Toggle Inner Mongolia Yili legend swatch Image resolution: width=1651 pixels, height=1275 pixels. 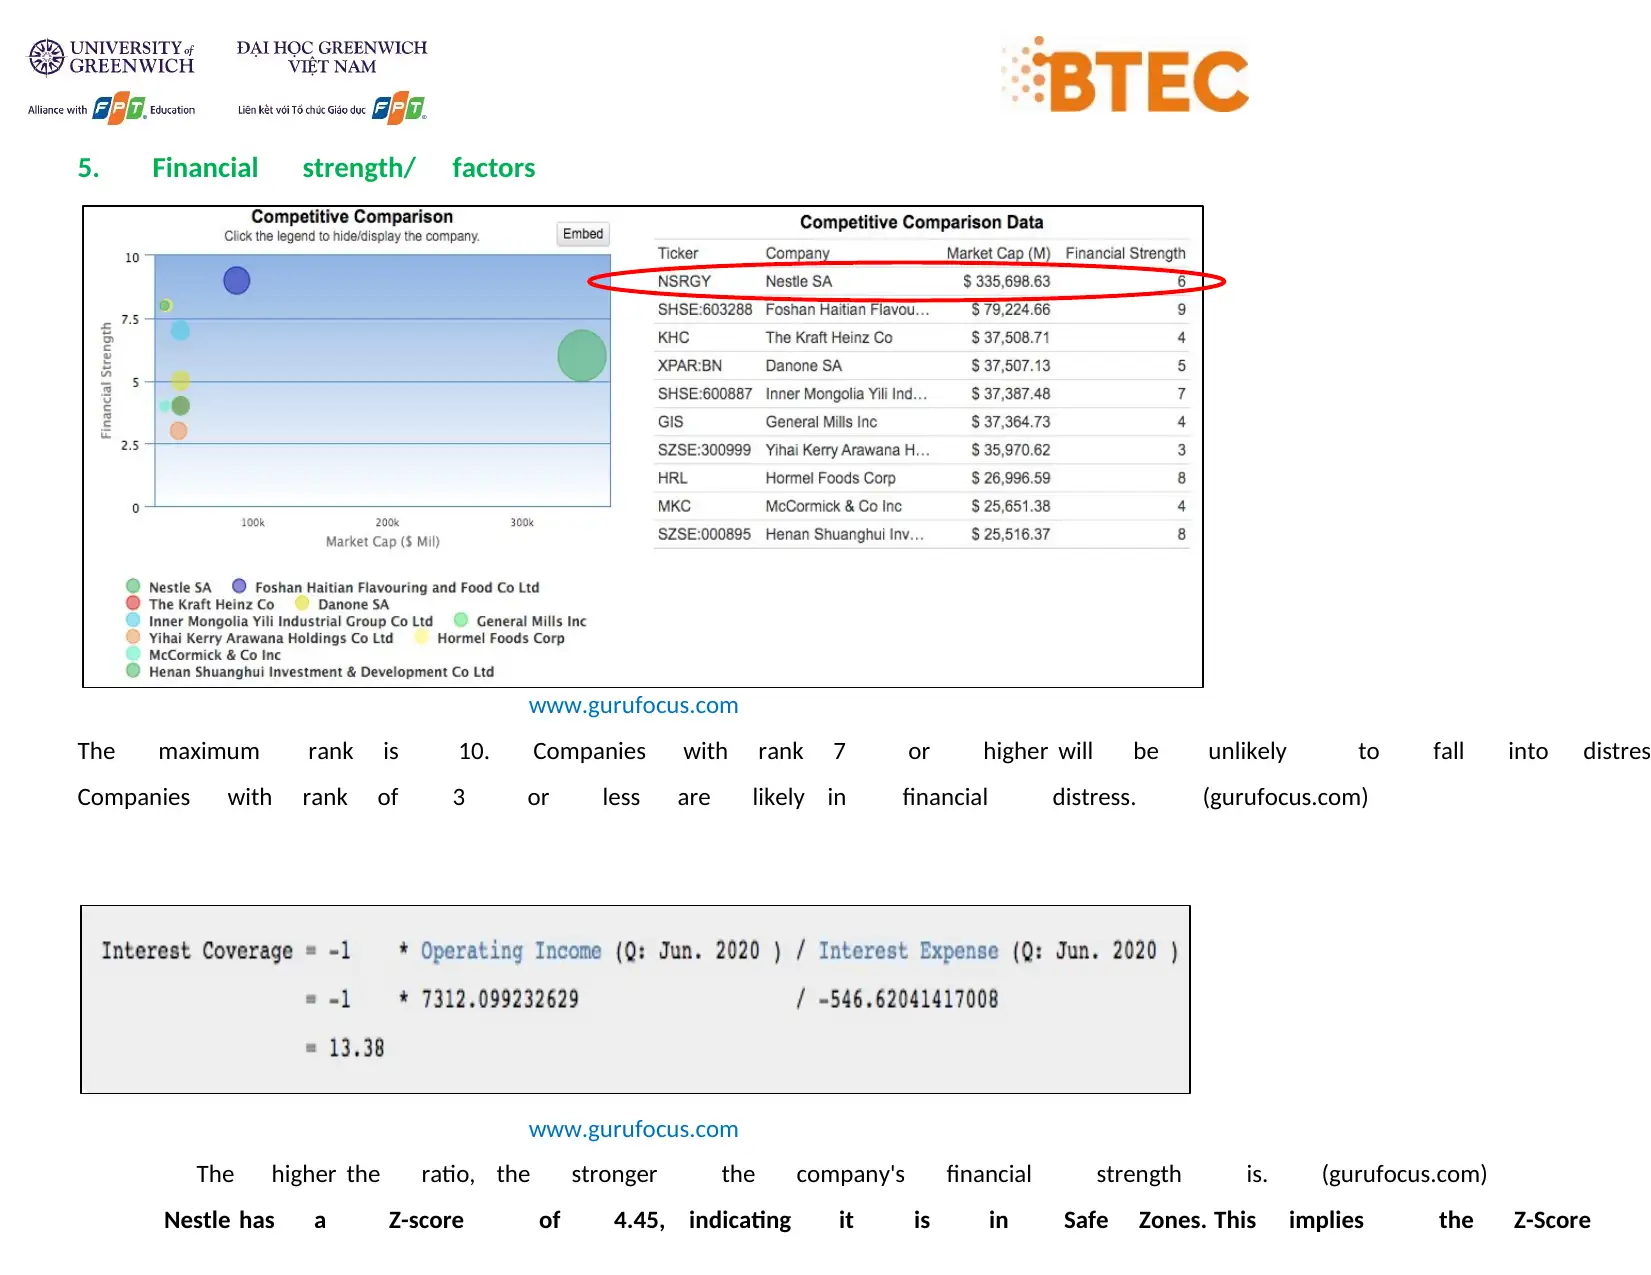click(133, 620)
